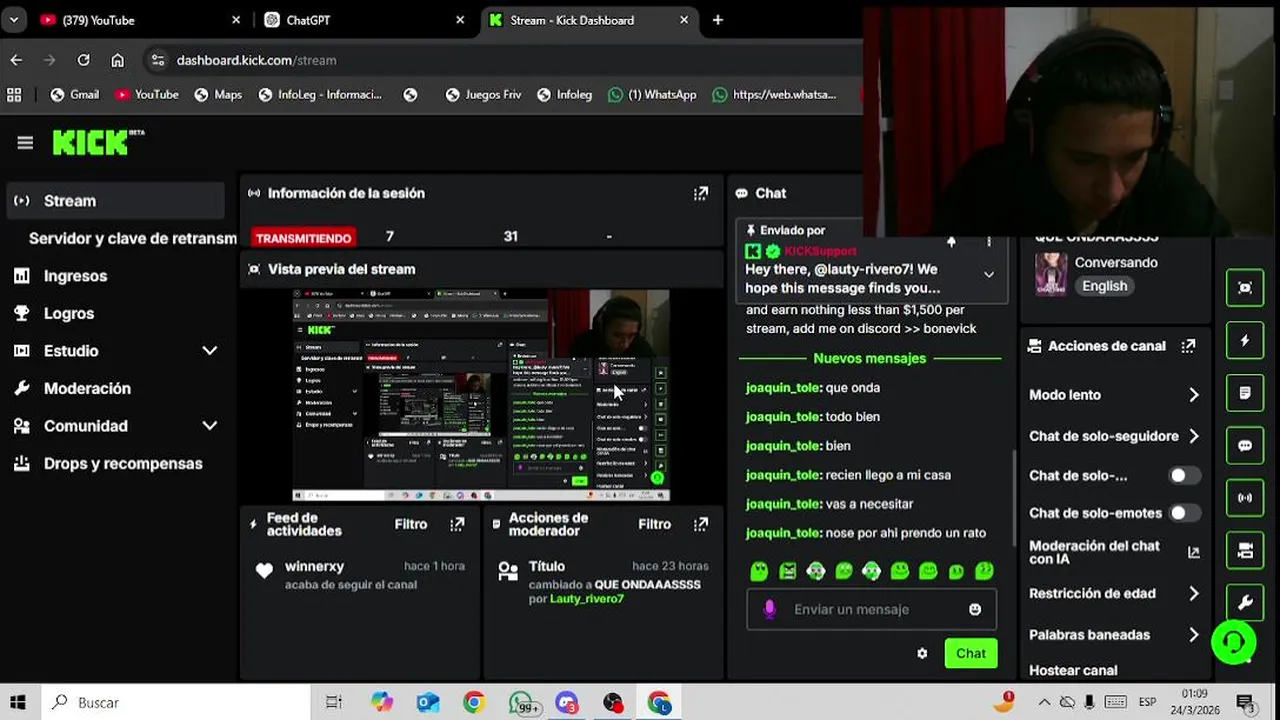Image resolution: width=1280 pixels, height=720 pixels.
Task: Click the stream camera icon in right sidebar
Action: coord(1245,550)
